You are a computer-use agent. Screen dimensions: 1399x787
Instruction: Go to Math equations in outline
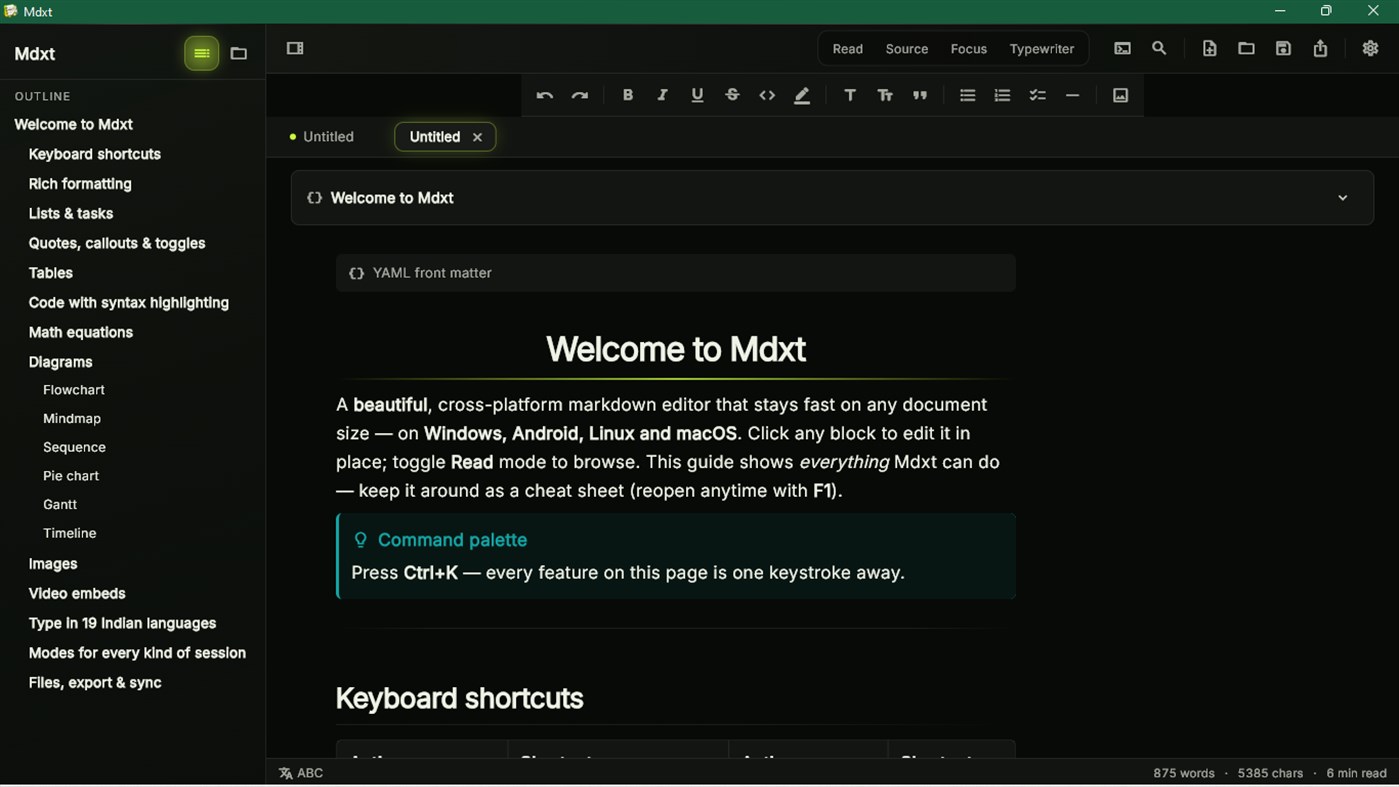(81, 333)
